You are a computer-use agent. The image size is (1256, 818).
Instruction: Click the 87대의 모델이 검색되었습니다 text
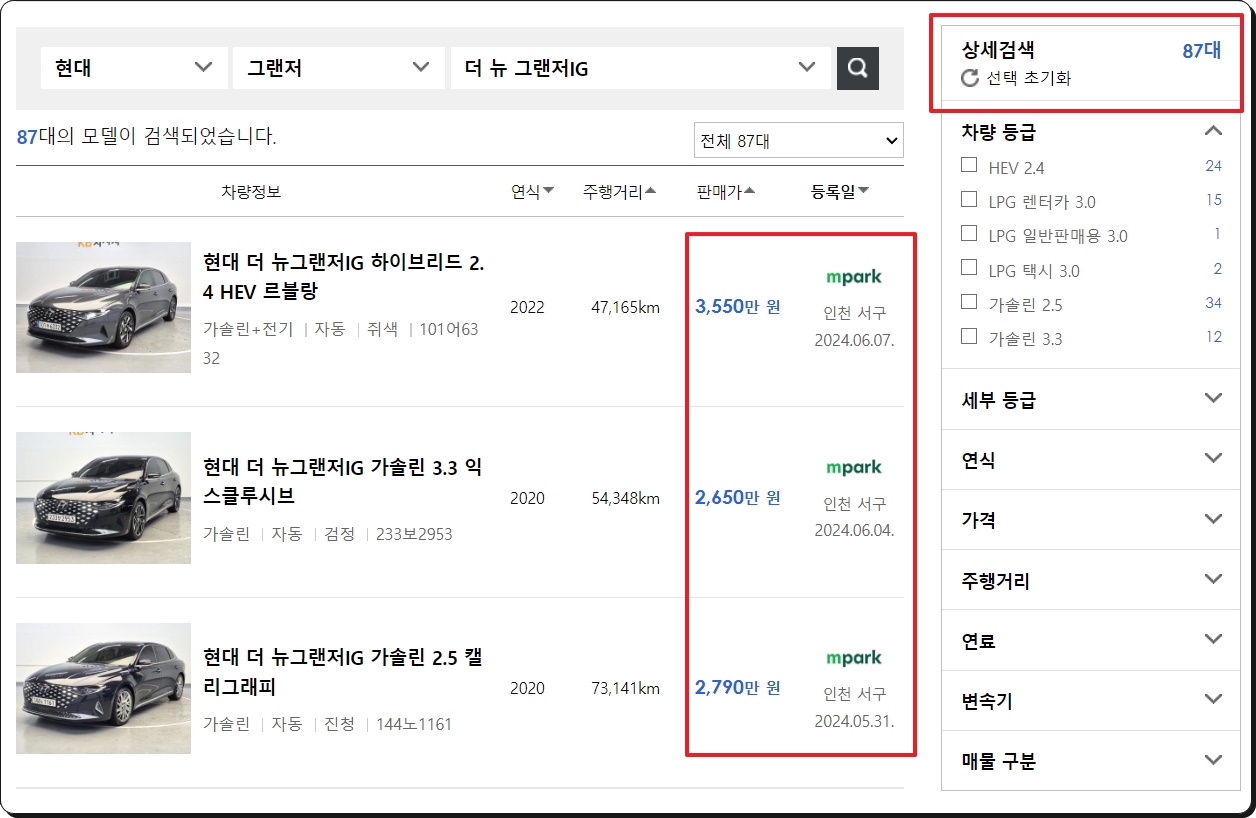tap(147, 137)
